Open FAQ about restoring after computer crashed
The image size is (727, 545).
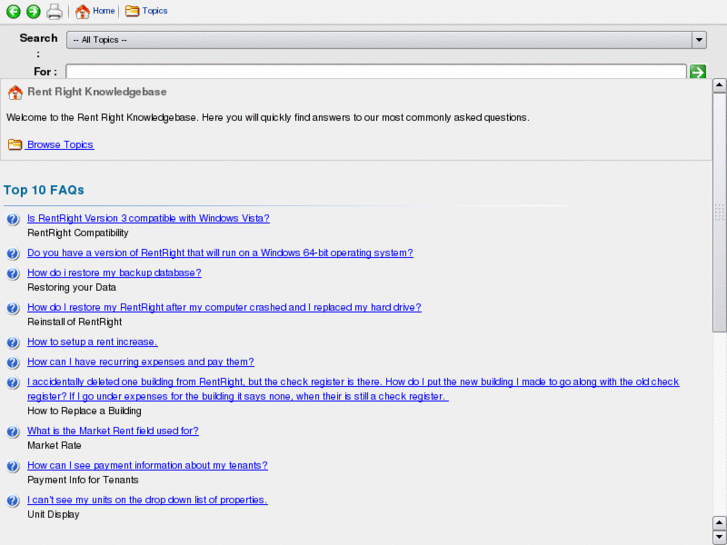click(224, 307)
